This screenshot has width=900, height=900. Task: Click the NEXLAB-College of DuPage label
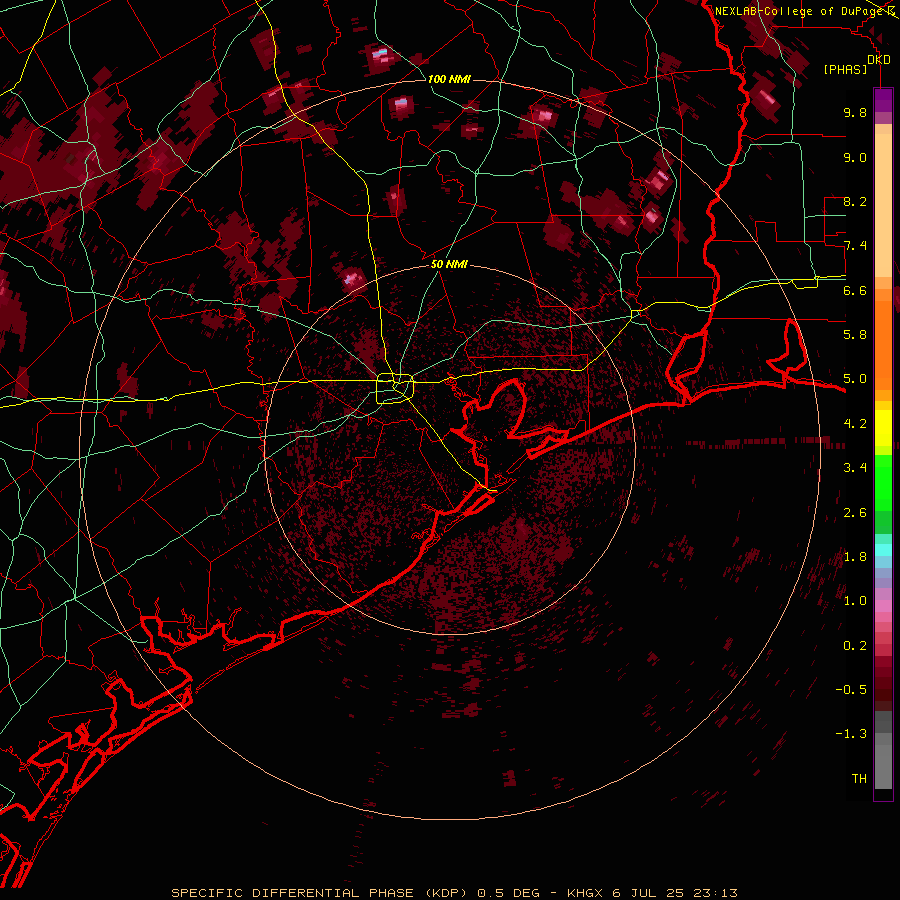(x=800, y=11)
